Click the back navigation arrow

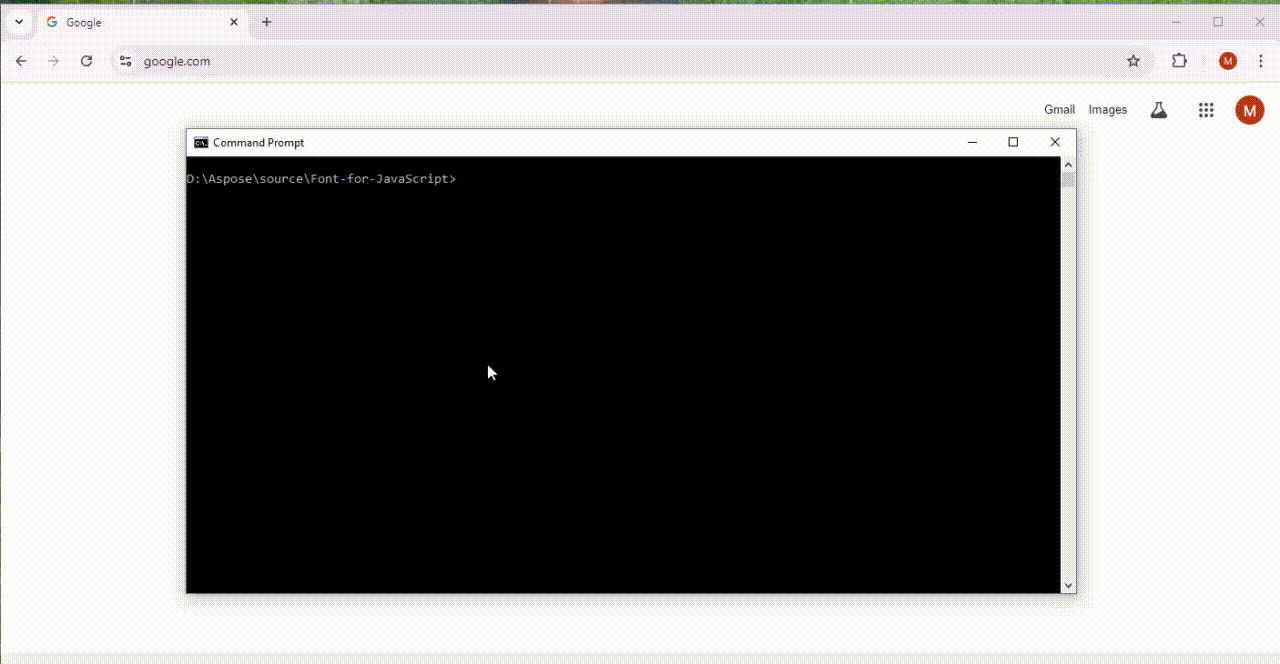pos(21,61)
